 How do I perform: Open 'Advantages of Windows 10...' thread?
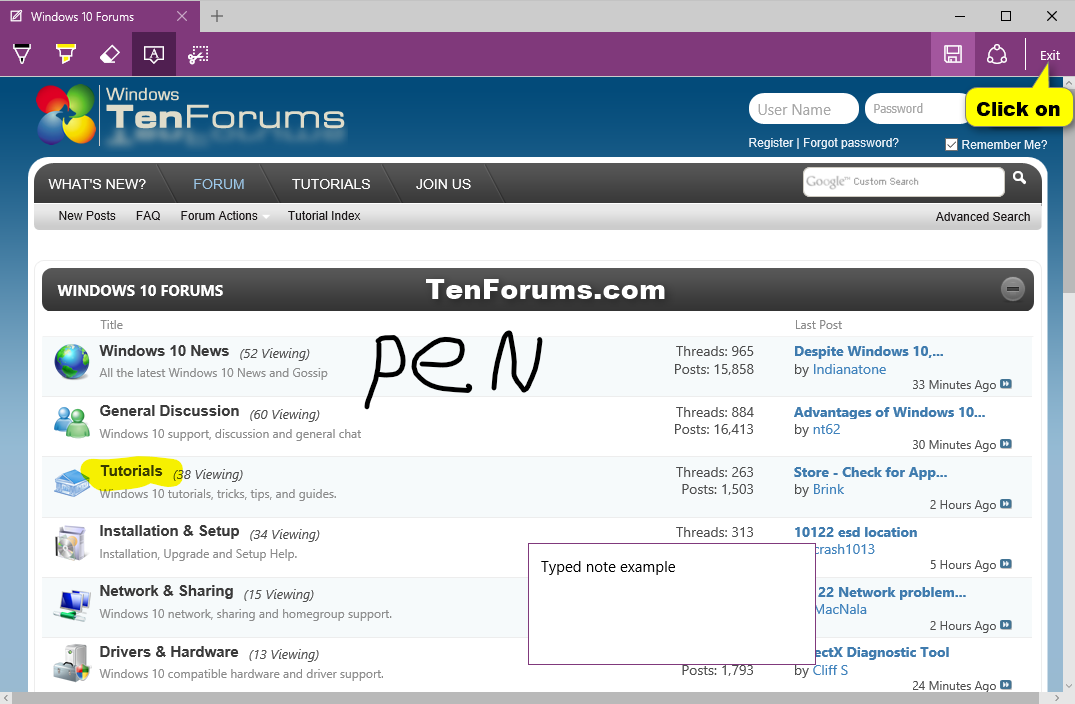click(889, 412)
